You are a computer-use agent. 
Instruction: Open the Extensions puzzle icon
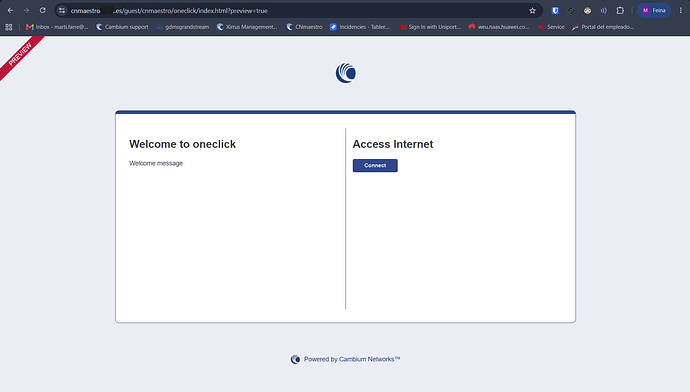coord(620,11)
